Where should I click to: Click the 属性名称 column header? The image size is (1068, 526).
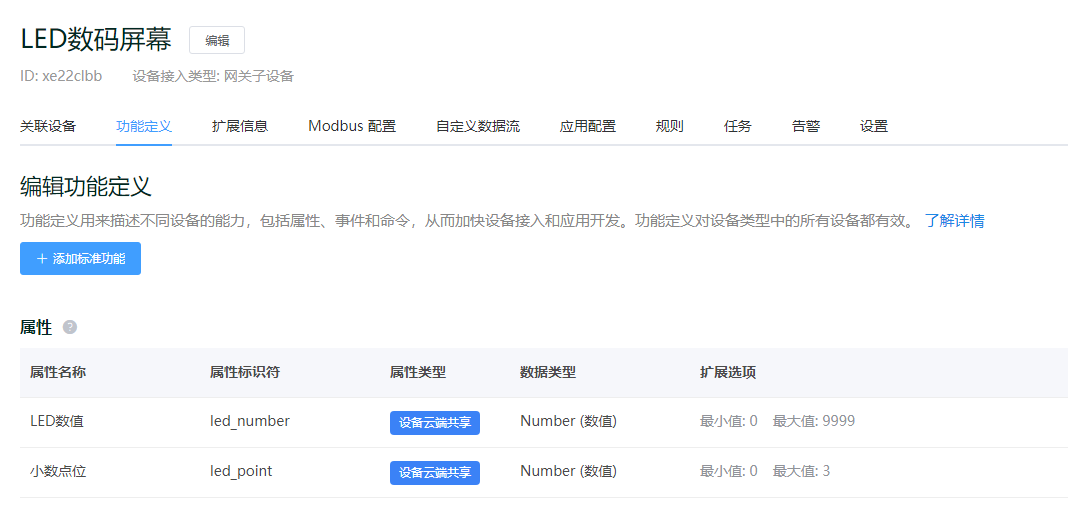[x=58, y=373]
